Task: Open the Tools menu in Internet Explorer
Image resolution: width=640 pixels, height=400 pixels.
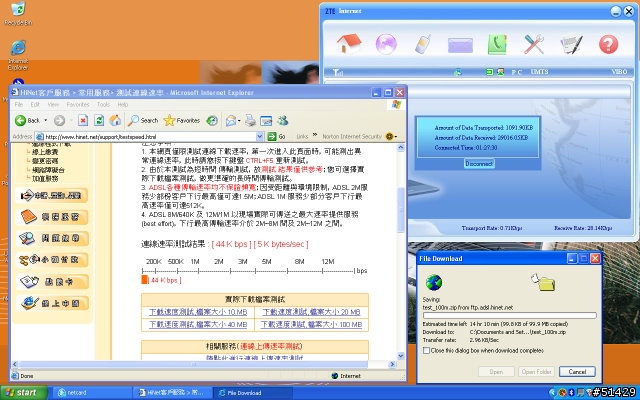Action: 103,104
